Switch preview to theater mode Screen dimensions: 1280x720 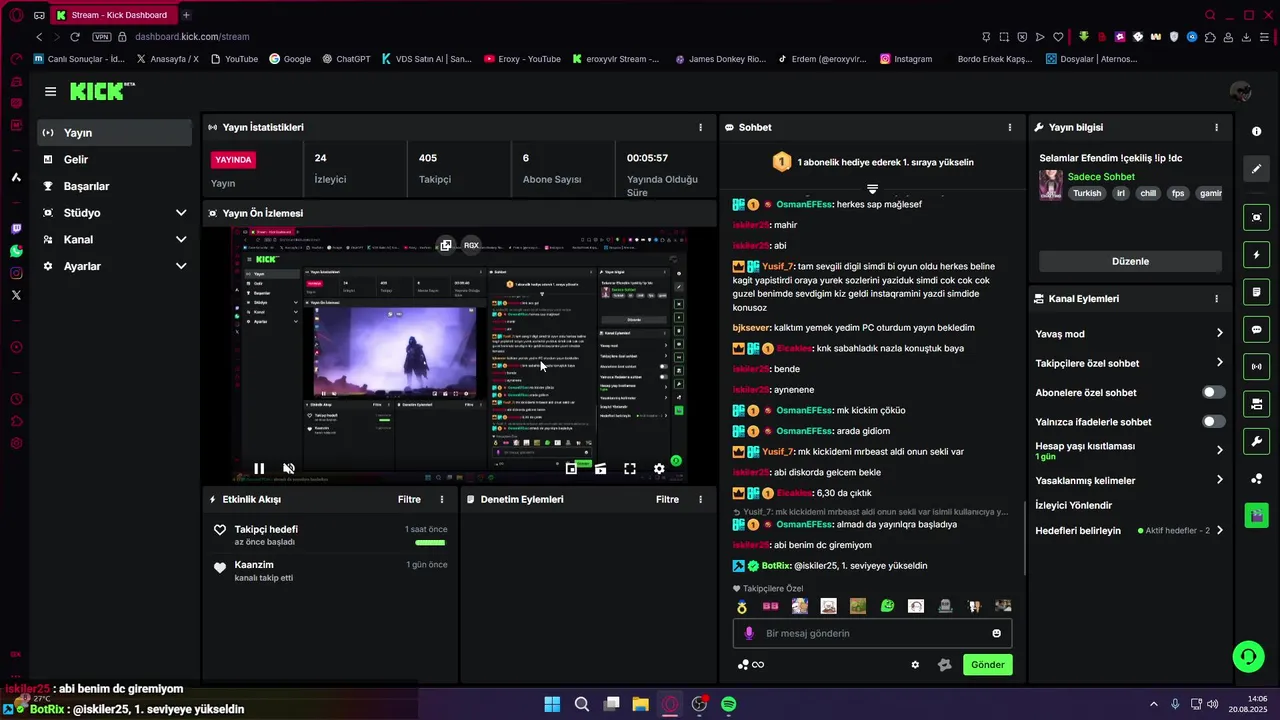coord(600,468)
